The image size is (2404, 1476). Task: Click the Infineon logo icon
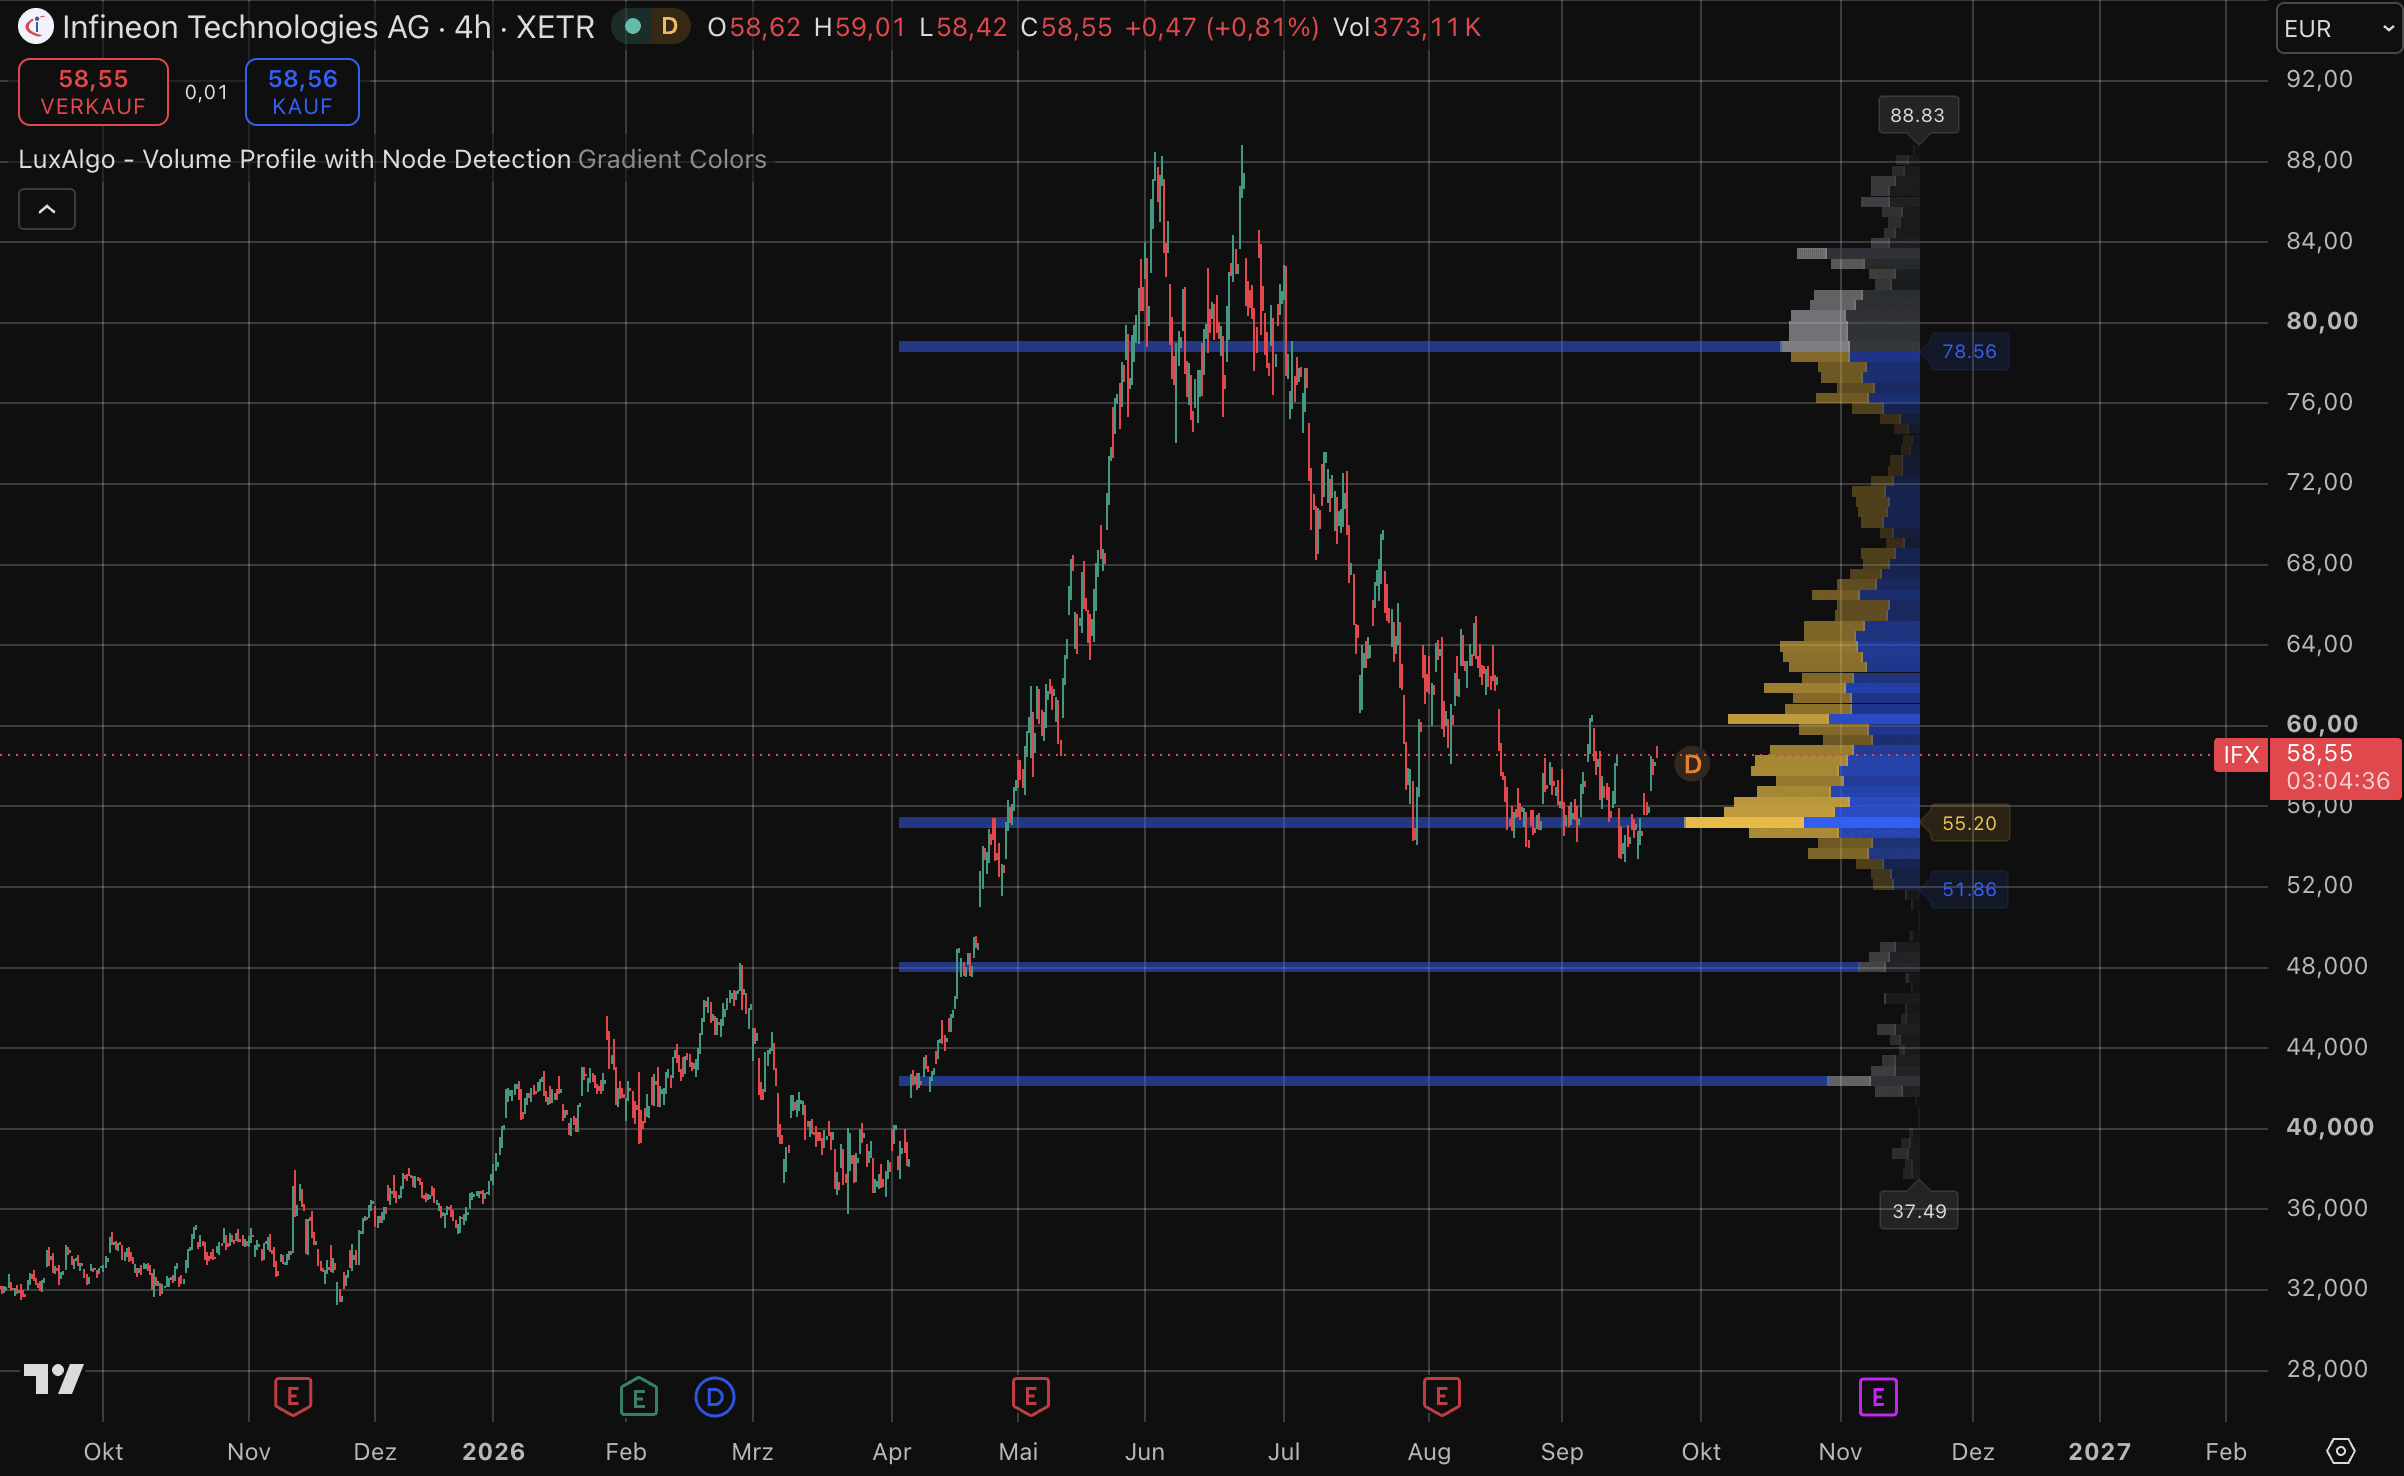(x=36, y=27)
